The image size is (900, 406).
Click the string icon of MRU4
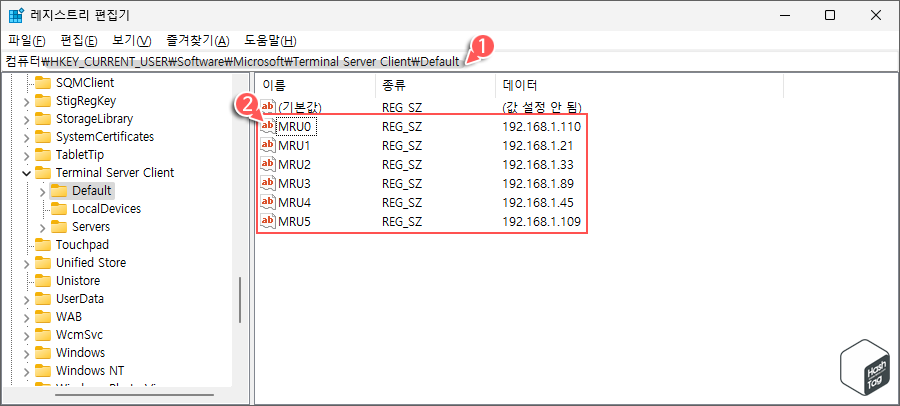pyautogui.click(x=268, y=202)
